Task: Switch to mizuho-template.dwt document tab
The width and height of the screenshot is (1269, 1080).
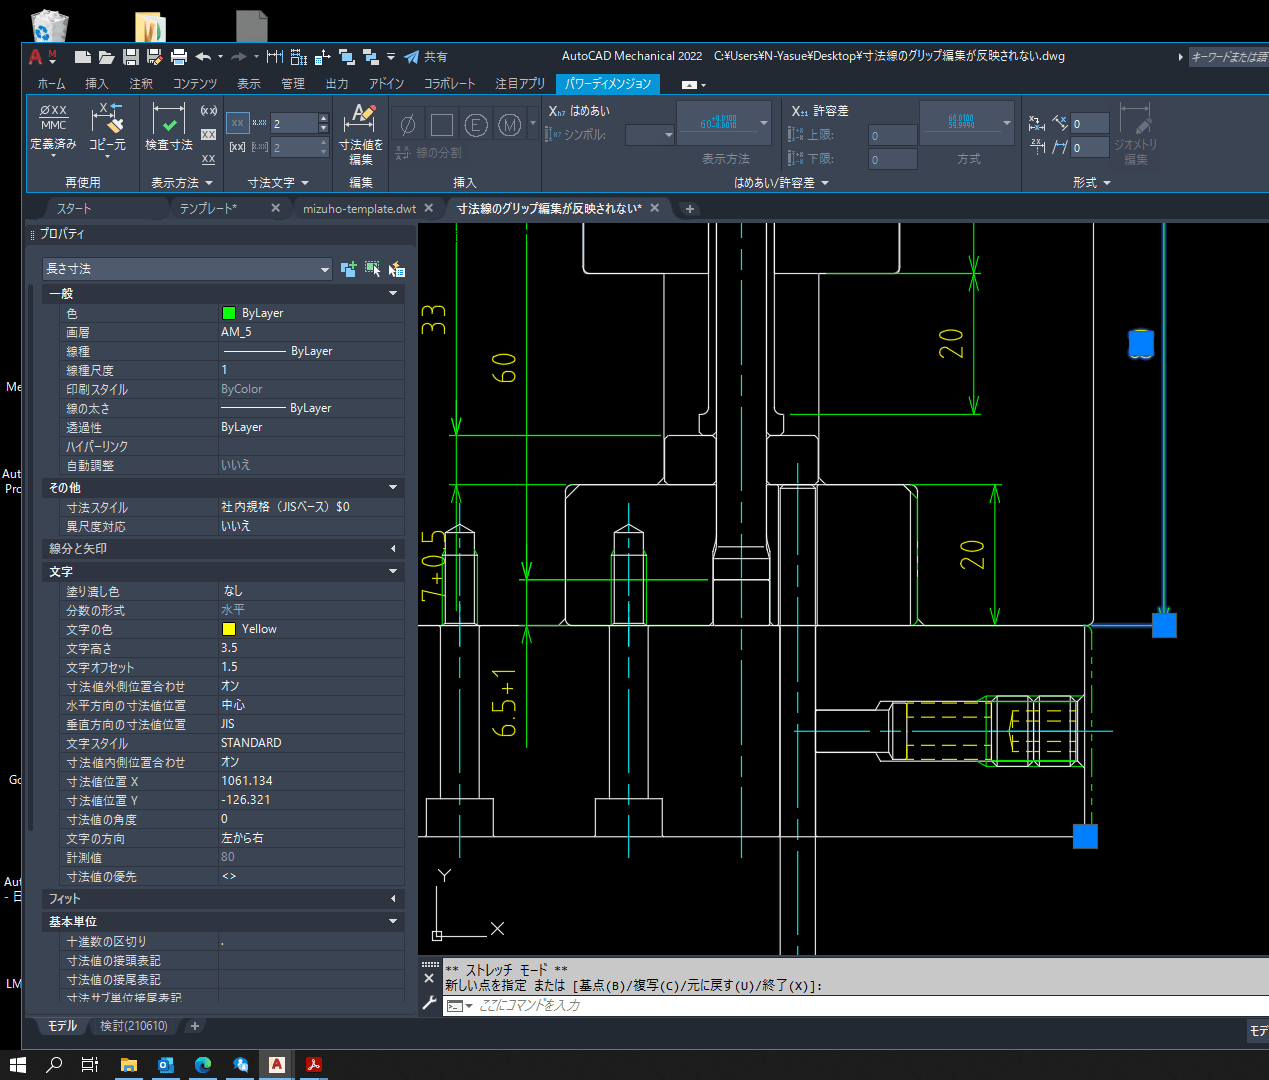Action: (x=359, y=209)
